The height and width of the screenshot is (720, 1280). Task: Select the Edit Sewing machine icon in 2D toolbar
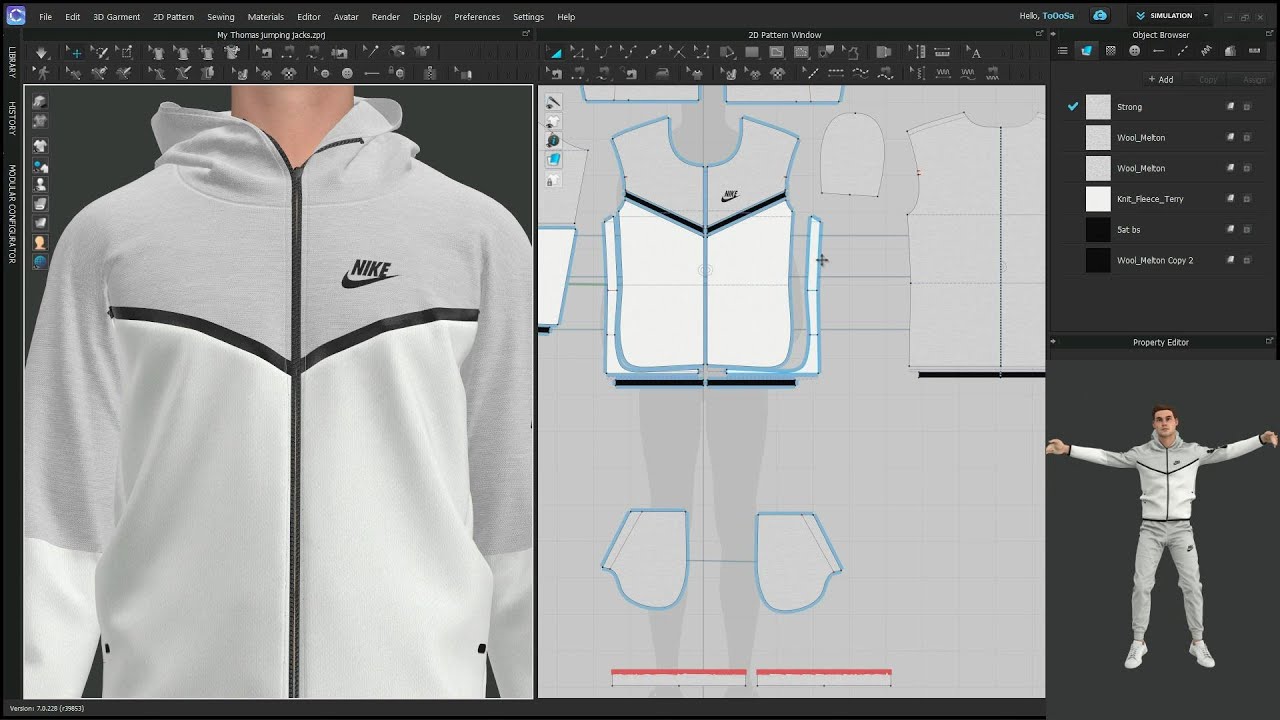554,73
